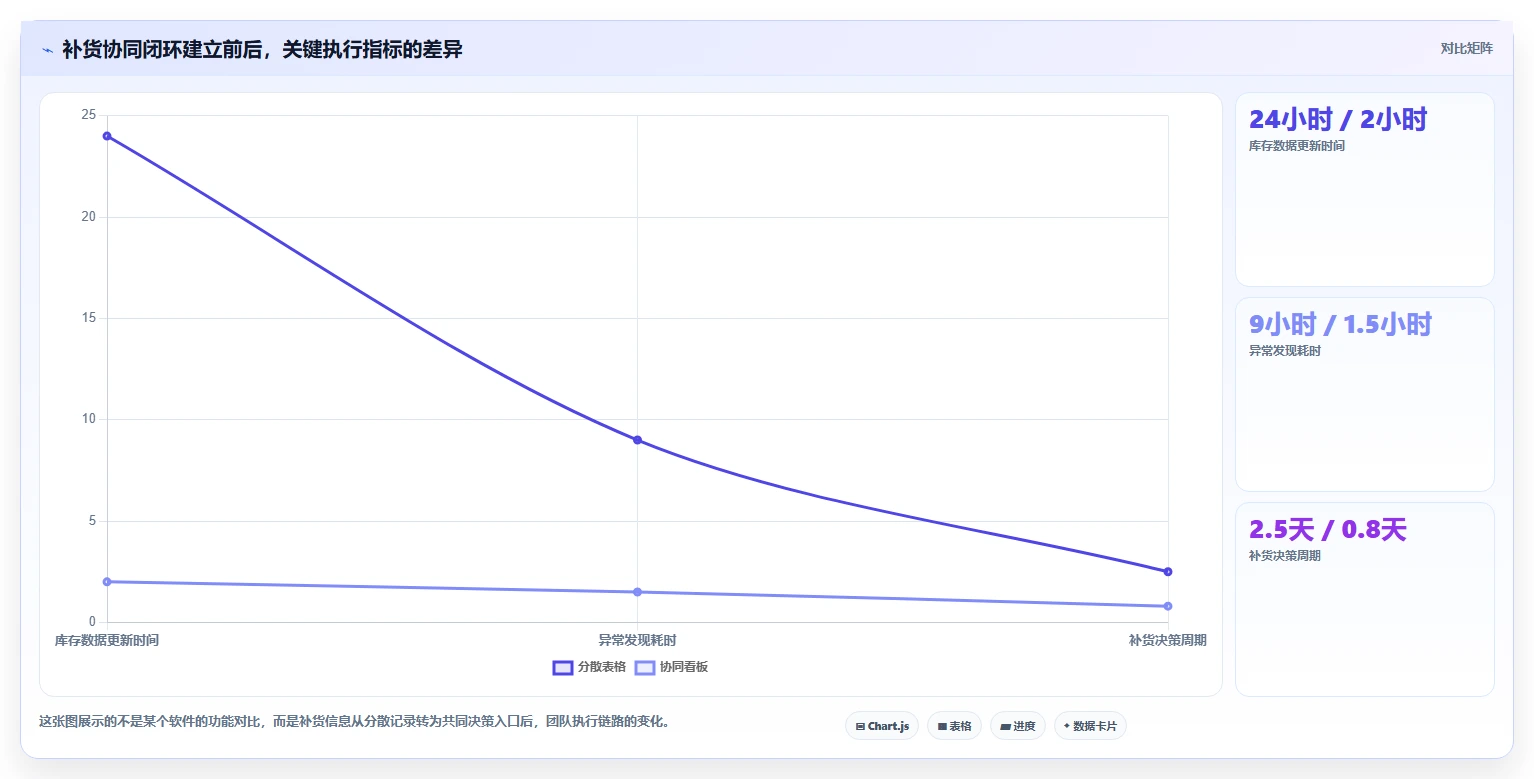Image resolution: width=1534 pixels, height=779 pixels.
Task: Click the caption starting 这张图展示的不是
Action: (x=354, y=721)
